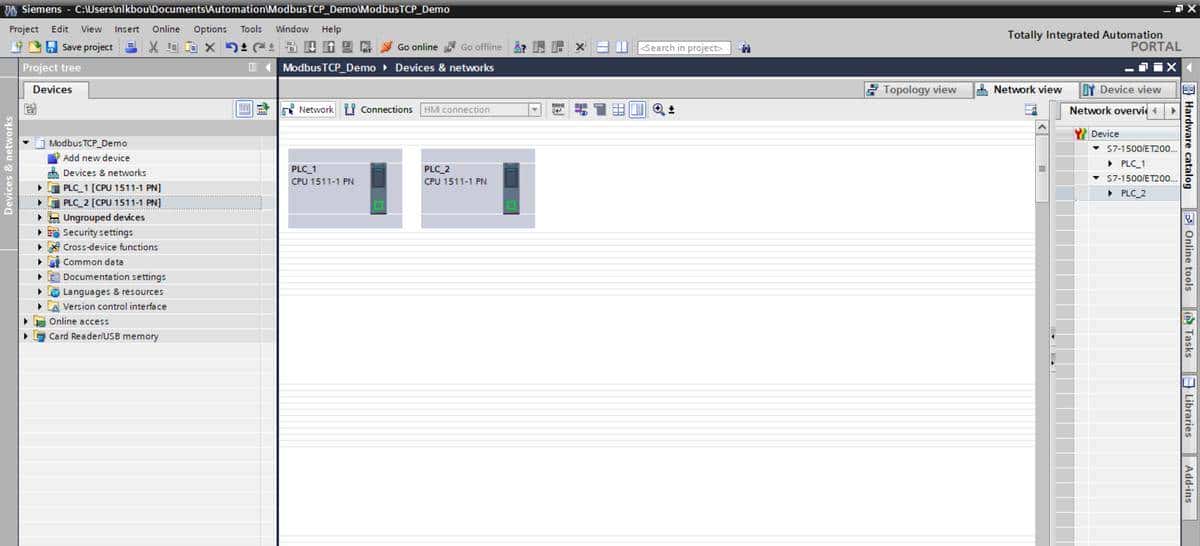Click the first icon after HMI connection dropdown
Viewport: 1200px width, 546px height.
click(x=558, y=109)
